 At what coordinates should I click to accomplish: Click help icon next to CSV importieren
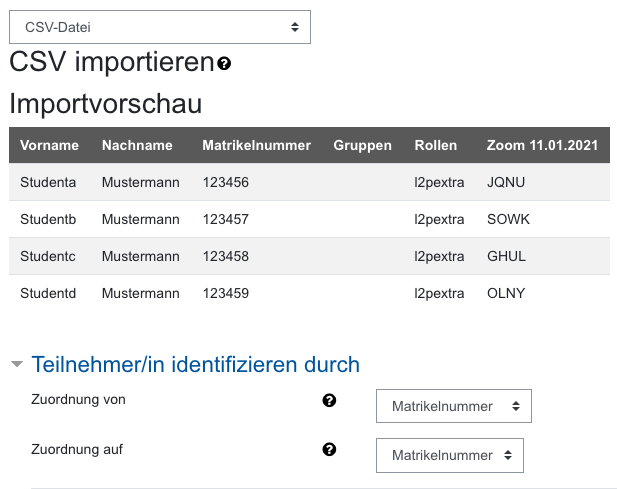tap(224, 63)
